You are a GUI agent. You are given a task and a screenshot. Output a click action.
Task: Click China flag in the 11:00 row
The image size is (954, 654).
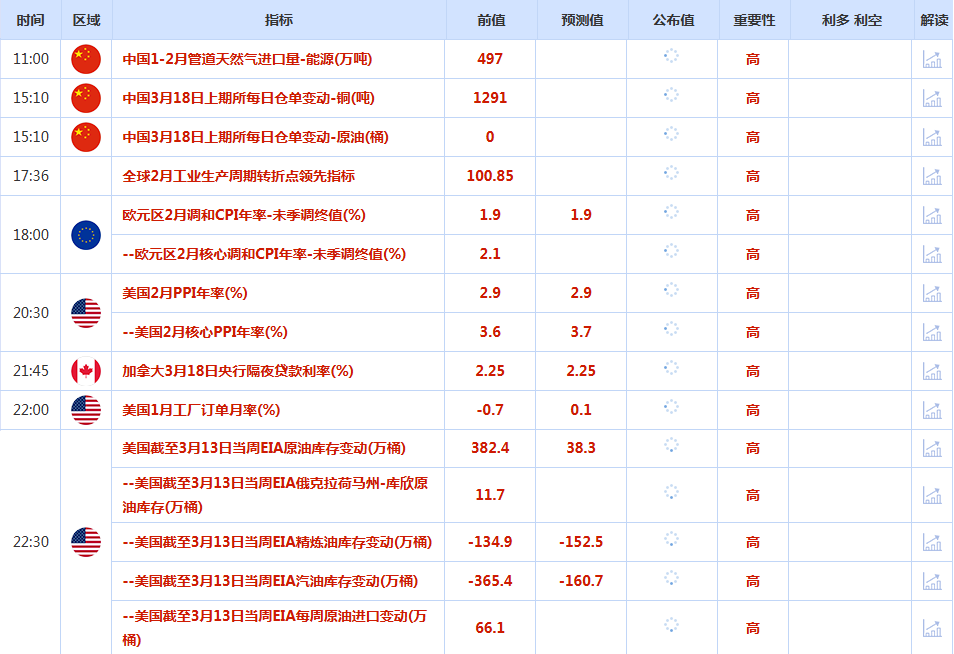click(x=86, y=59)
